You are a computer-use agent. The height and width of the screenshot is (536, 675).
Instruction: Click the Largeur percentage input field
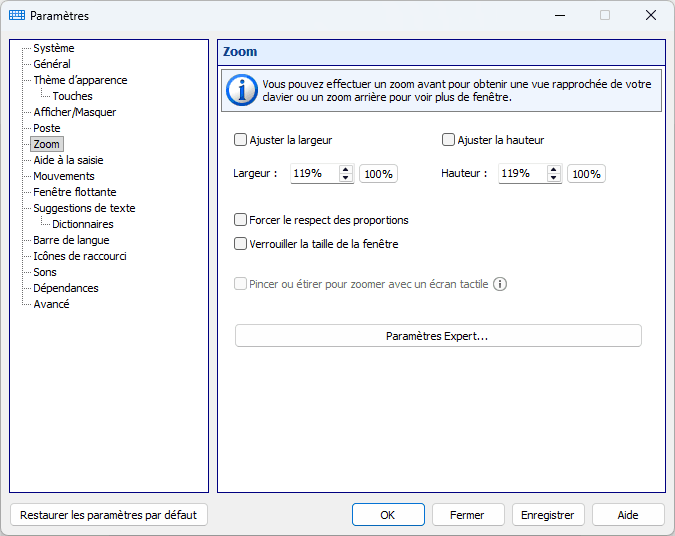tap(315, 174)
